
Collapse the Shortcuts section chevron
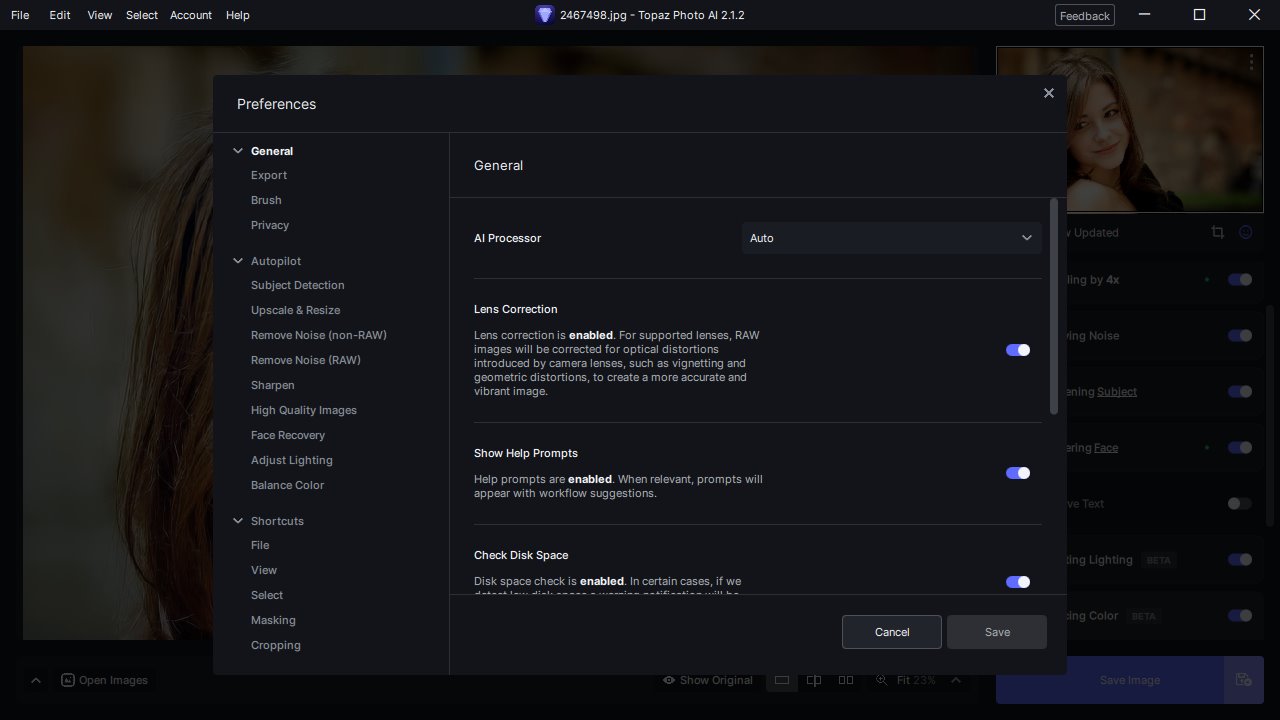click(x=238, y=521)
